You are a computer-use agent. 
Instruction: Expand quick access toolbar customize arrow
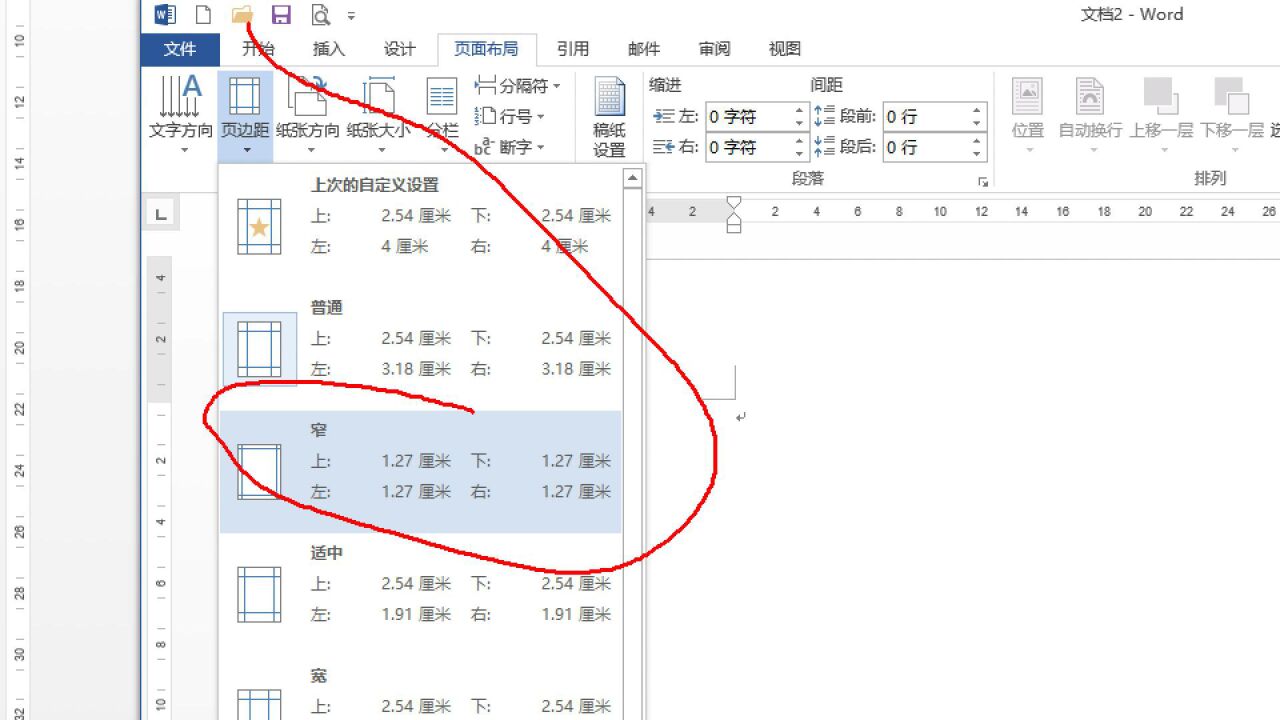point(351,16)
